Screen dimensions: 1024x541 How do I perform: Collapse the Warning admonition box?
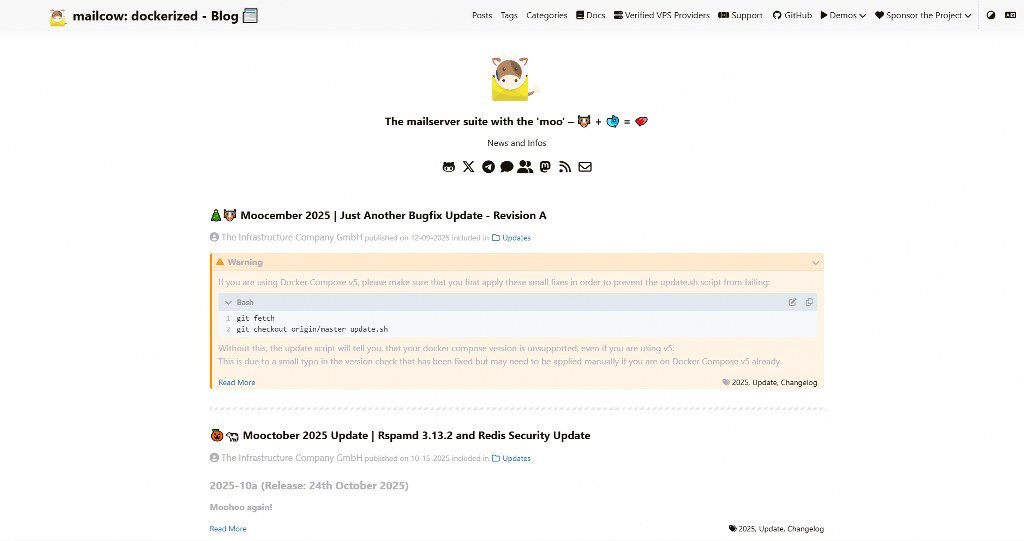point(816,263)
